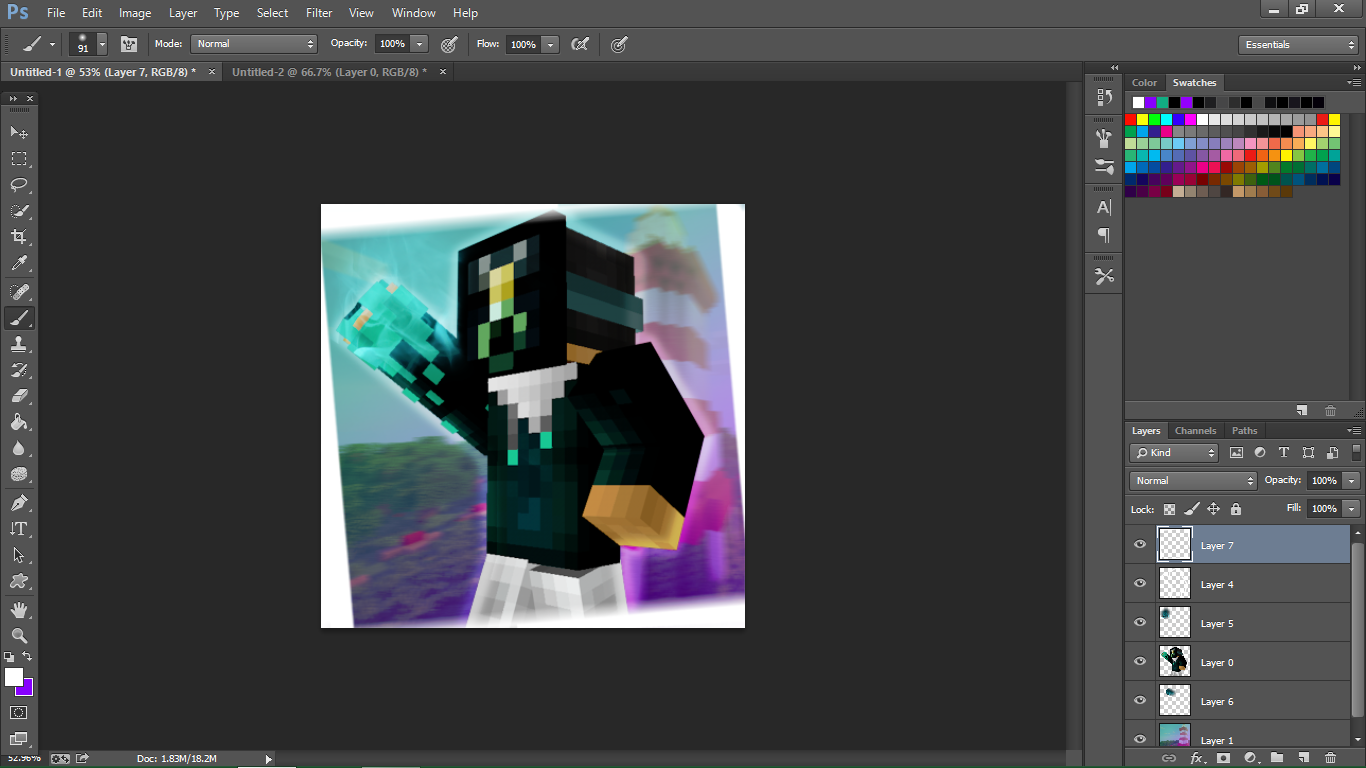Open the layer blend mode dropdown
Screen dimensions: 1366x768
tap(1193, 481)
